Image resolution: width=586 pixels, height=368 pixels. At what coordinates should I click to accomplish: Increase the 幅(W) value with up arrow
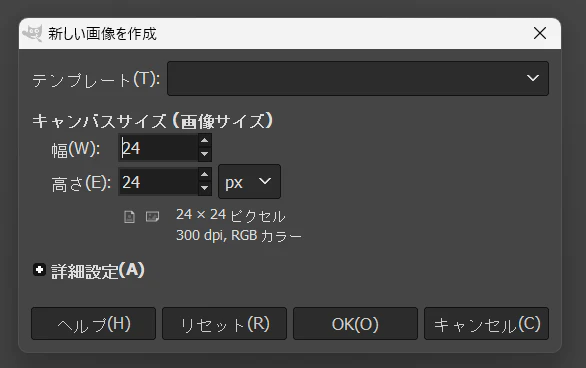pyautogui.click(x=204, y=140)
